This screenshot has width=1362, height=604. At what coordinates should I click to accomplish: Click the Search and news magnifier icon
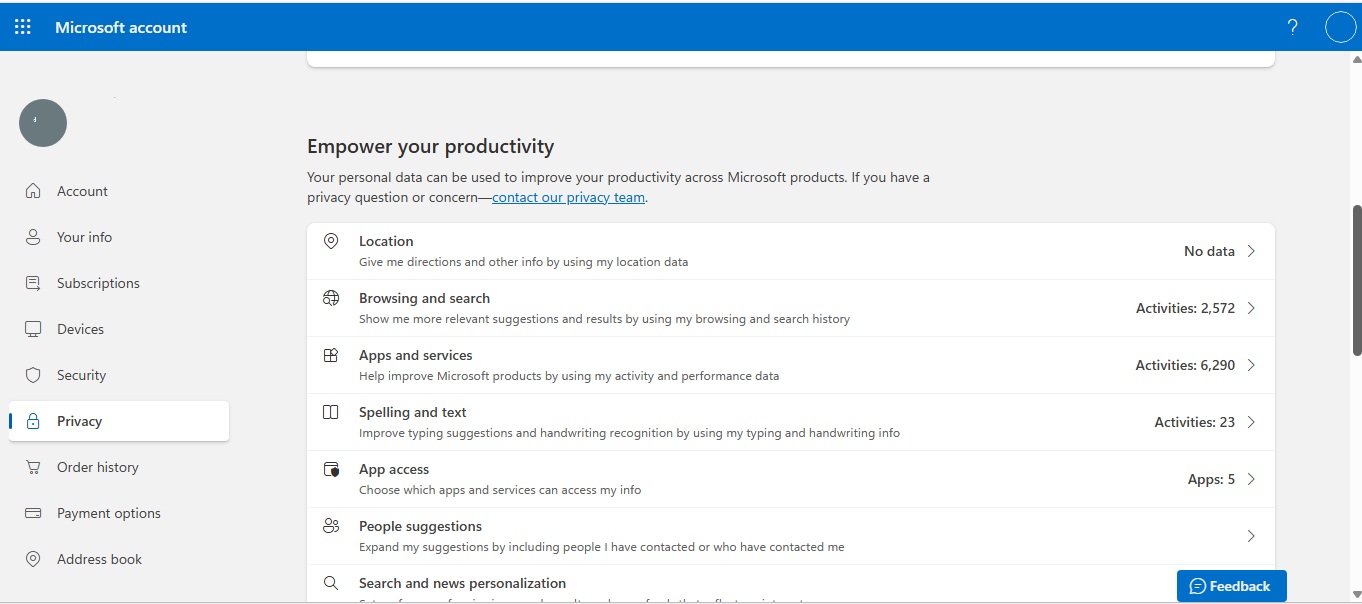(331, 583)
